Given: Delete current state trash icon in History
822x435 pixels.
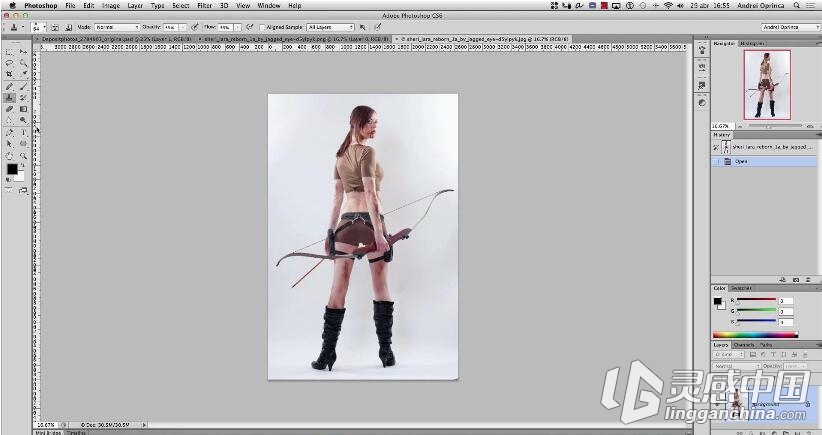Looking at the screenshot, I should (808, 280).
